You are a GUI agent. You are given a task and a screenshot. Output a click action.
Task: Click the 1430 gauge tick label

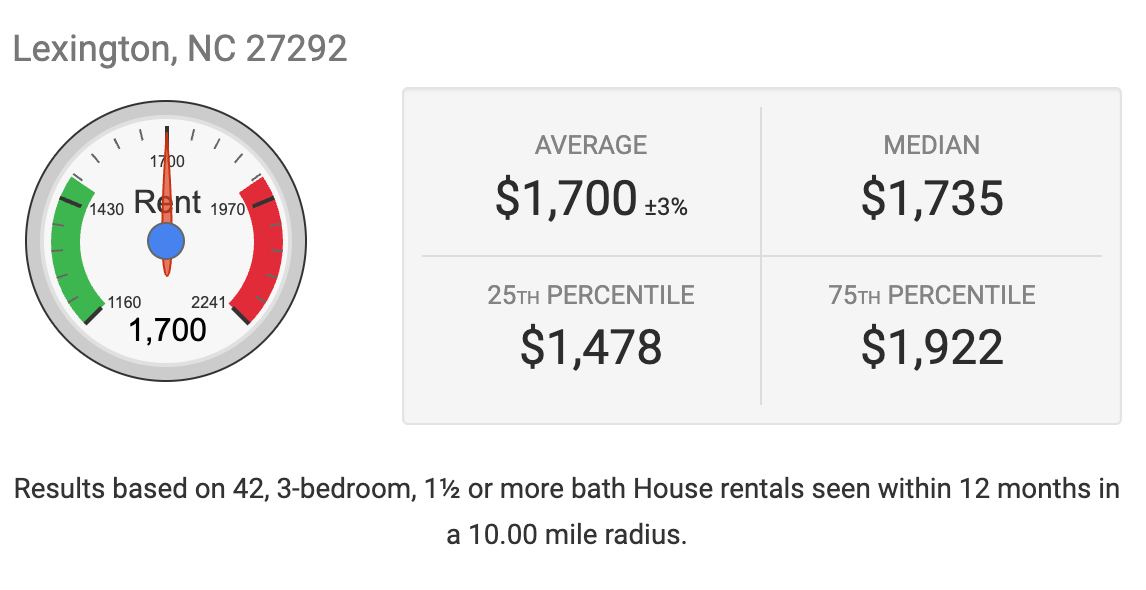coord(107,210)
